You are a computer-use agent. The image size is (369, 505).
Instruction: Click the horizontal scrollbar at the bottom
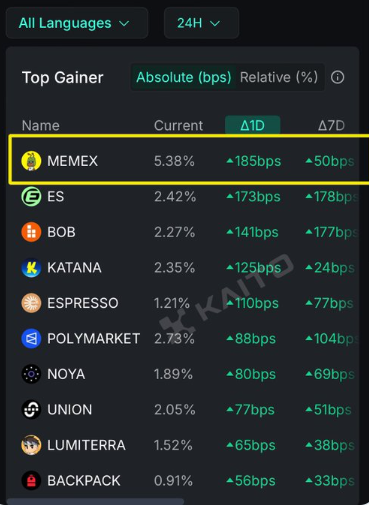tap(95, 502)
